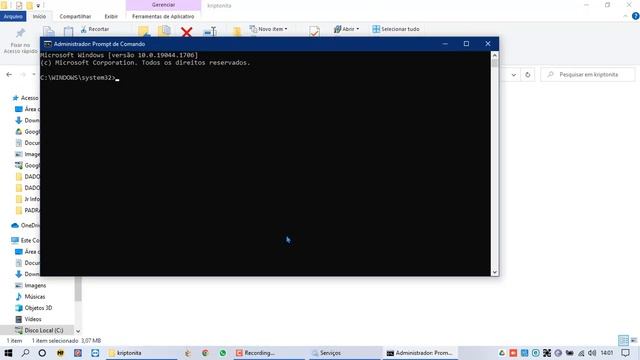
Task: Click the navigation pane scroll-down chevron
Action: click(x=78, y=331)
